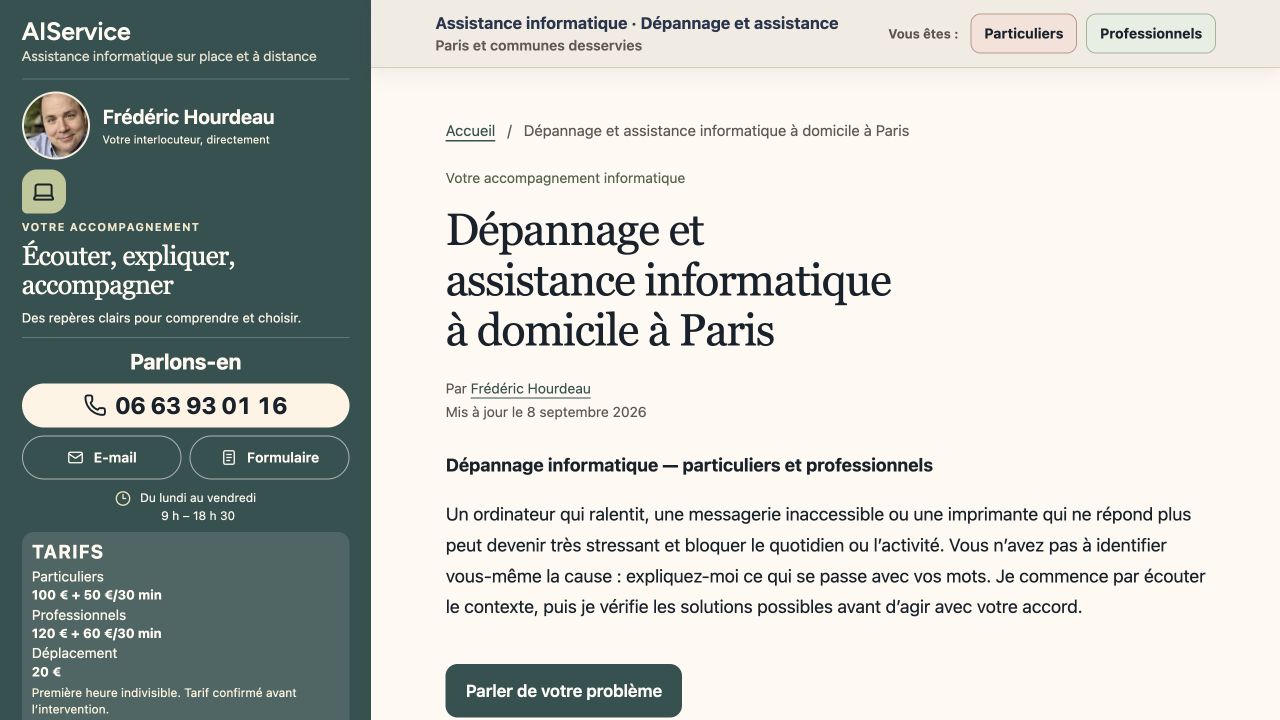The width and height of the screenshot is (1280, 720).
Task: Go to Accueil in the breadcrumb
Action: click(470, 131)
